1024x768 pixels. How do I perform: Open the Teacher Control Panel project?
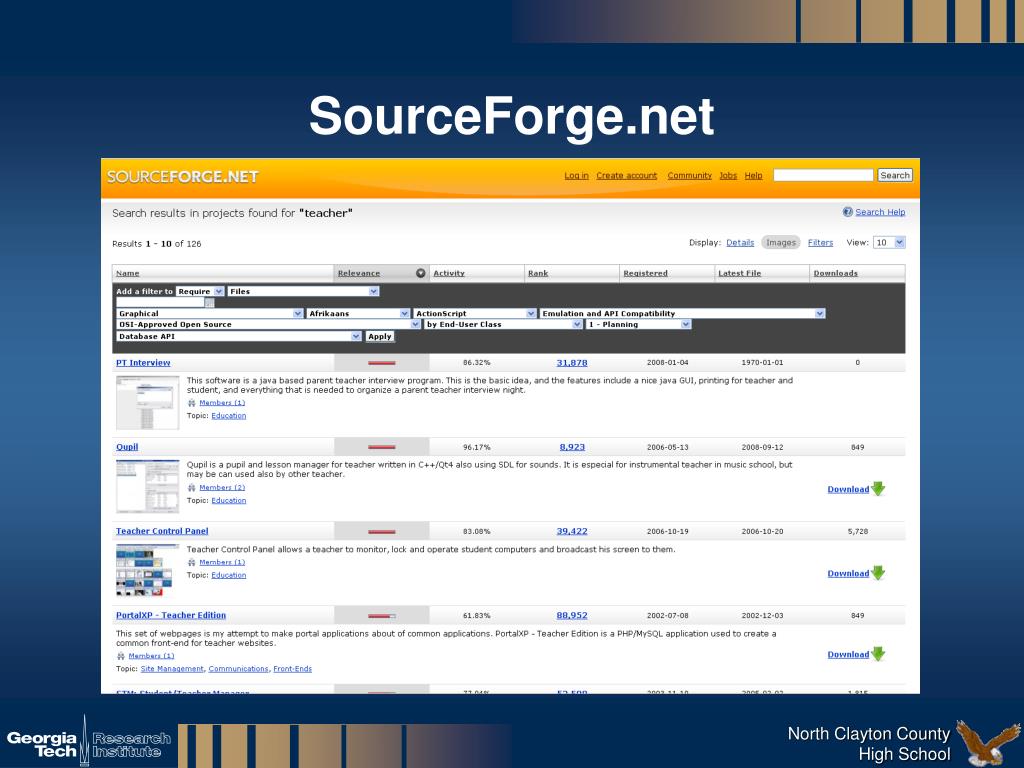click(x=162, y=531)
